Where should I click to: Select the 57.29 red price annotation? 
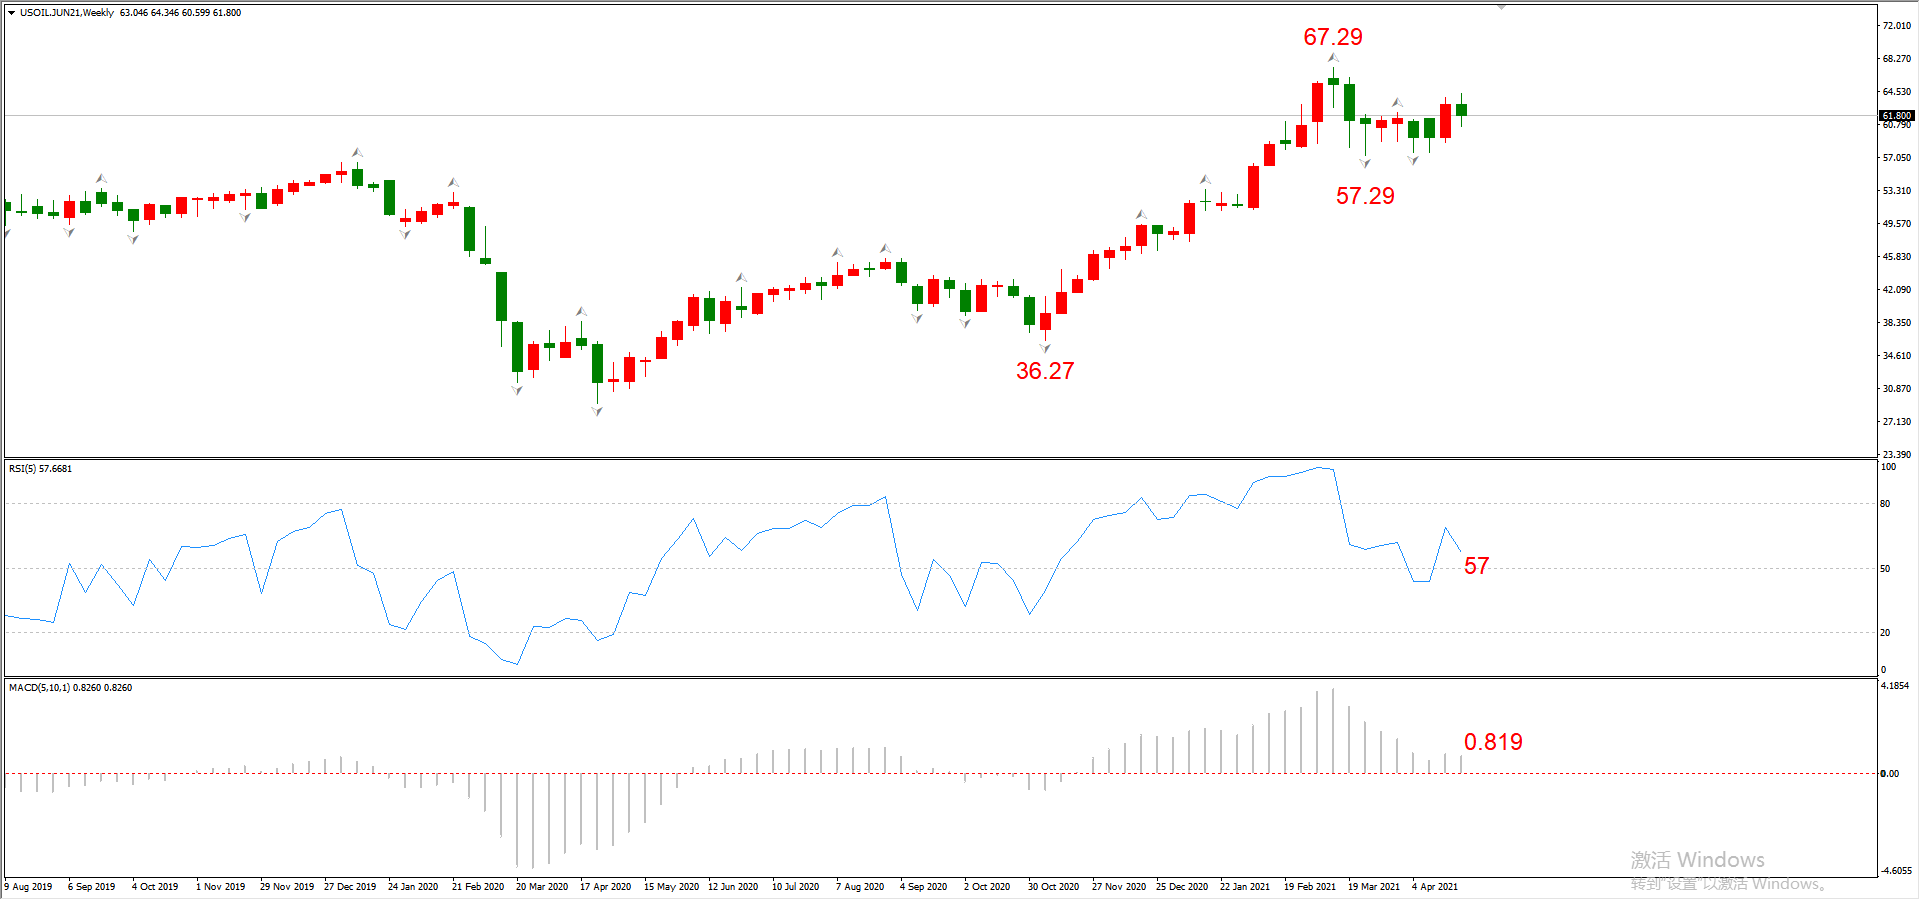coord(1365,196)
